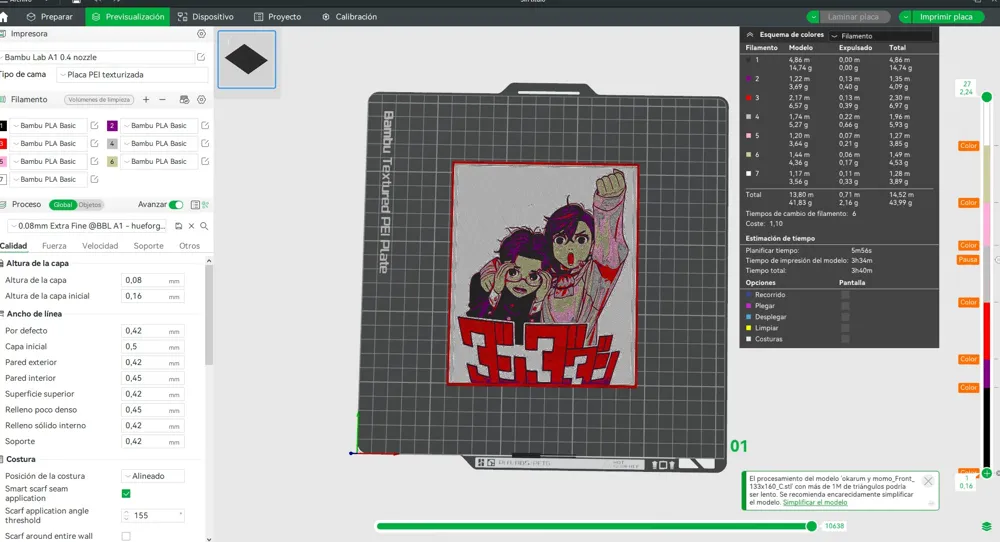Expand the Posición de la costura dropdown
1000x542 pixels.
[x=152, y=476]
